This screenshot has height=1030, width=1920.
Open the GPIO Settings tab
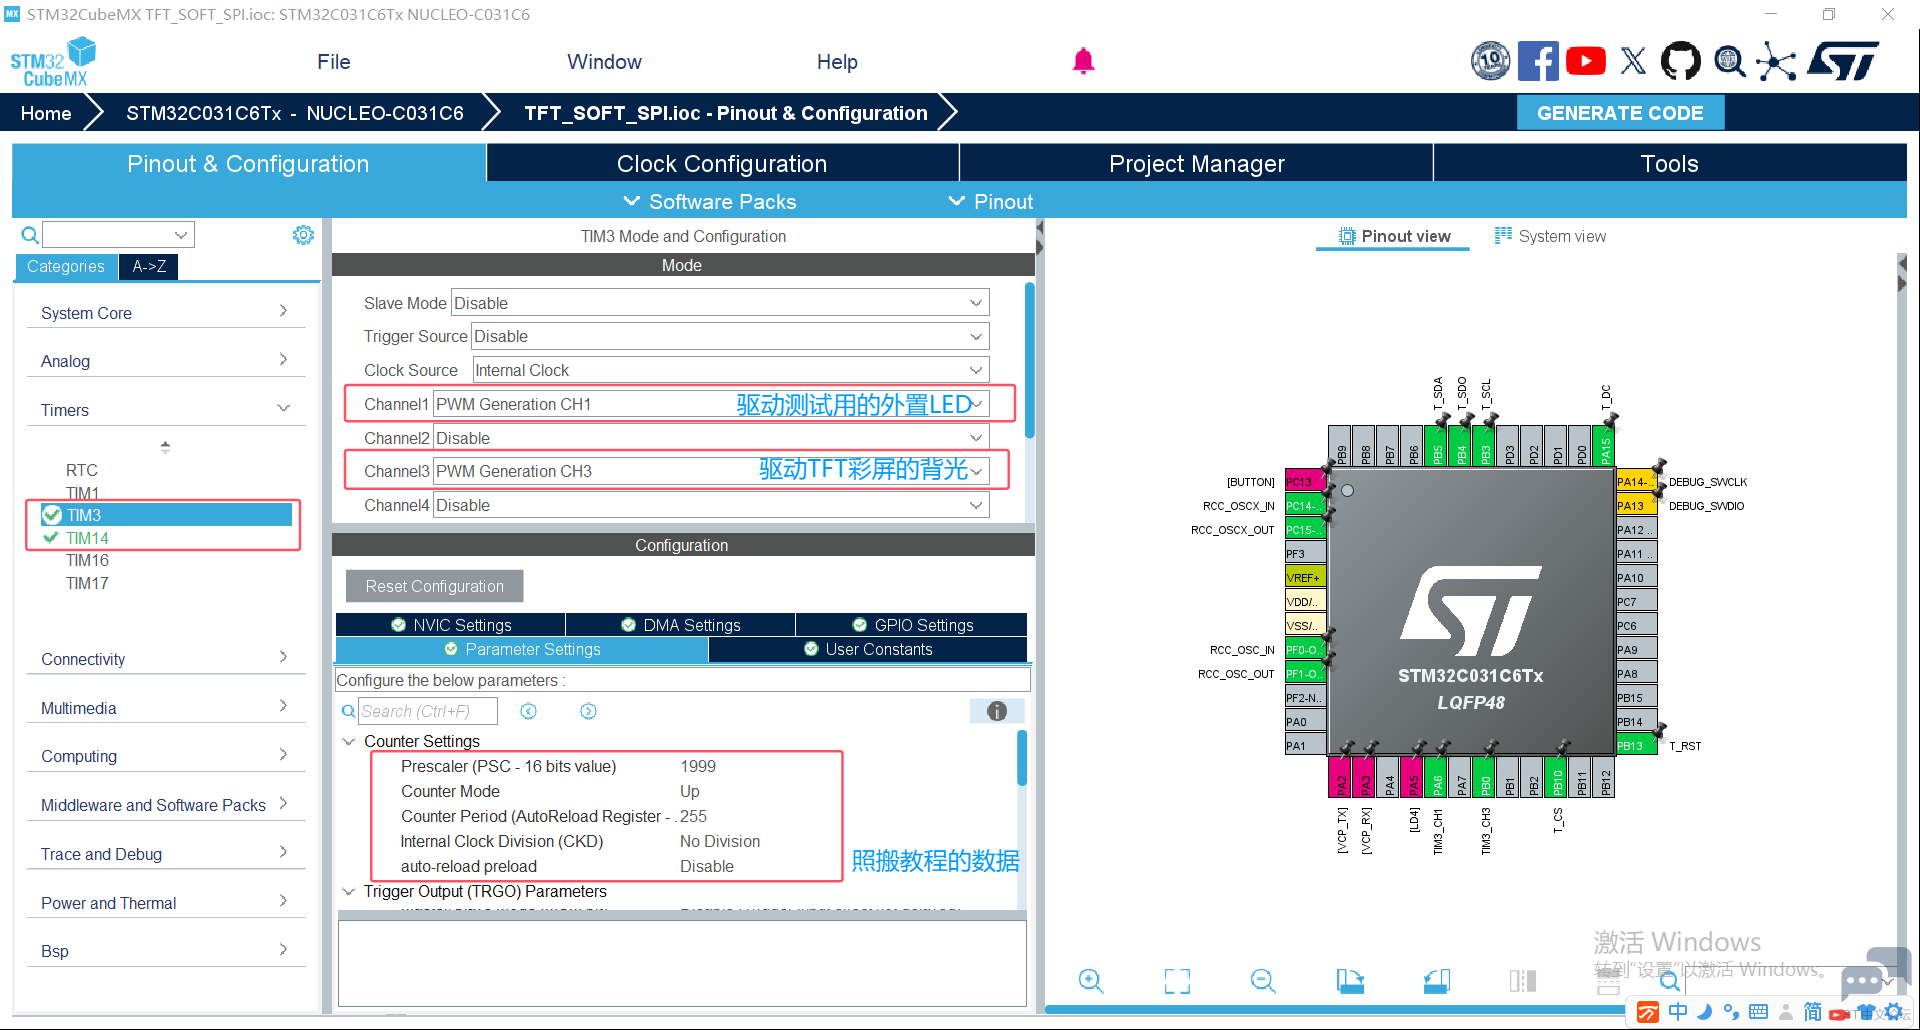912,625
